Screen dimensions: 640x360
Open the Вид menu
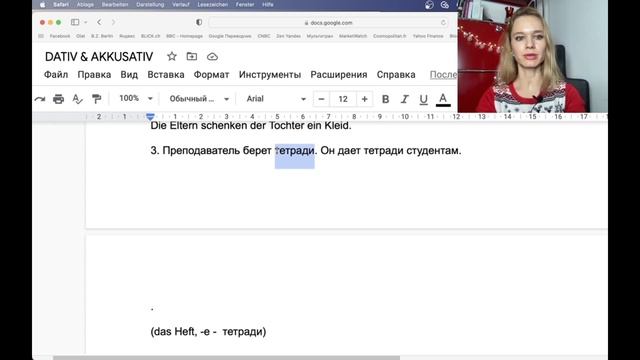[129, 75]
